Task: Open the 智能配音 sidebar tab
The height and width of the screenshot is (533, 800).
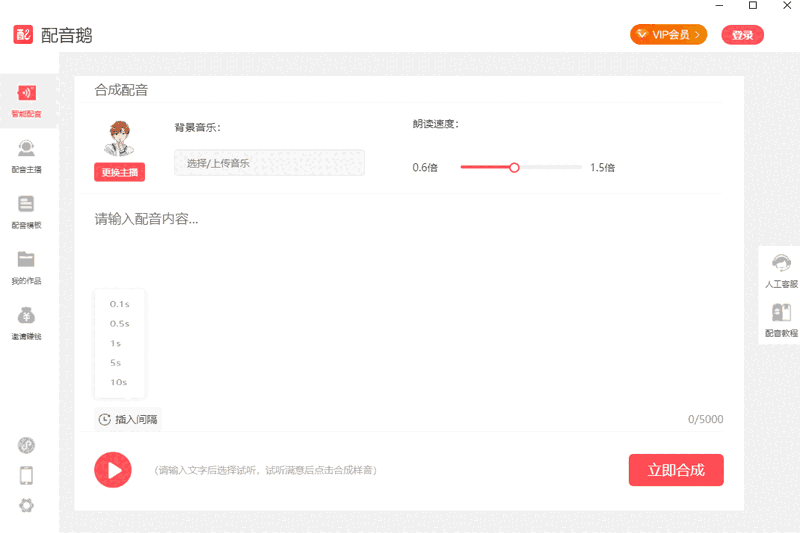Action: coord(27,101)
